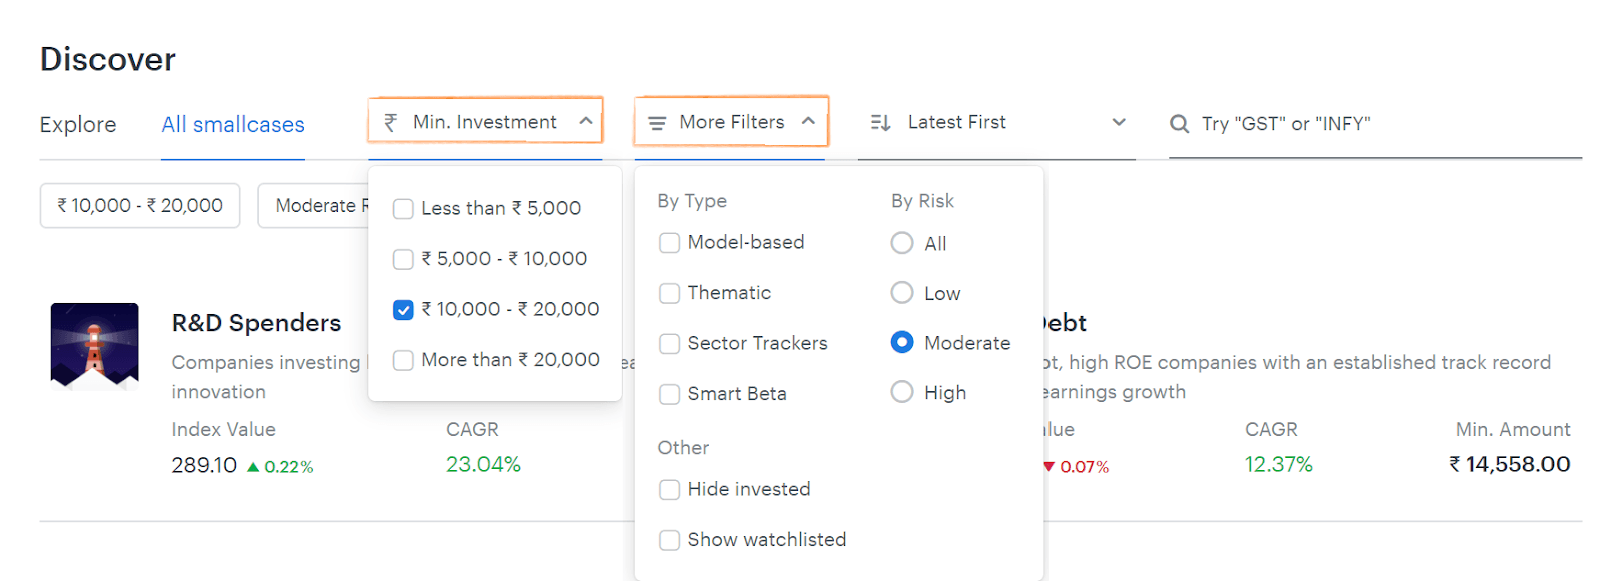Click the sort icon beside Latest First
1600x581 pixels.
pyautogui.click(x=880, y=123)
